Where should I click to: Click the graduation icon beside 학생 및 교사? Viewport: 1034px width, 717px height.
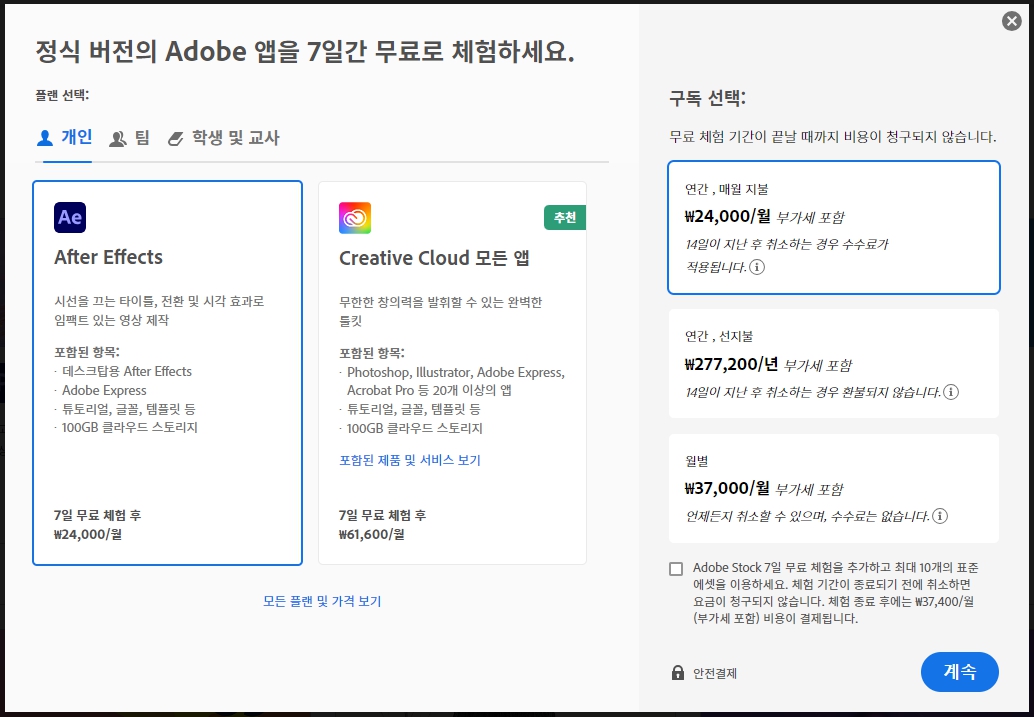point(175,139)
